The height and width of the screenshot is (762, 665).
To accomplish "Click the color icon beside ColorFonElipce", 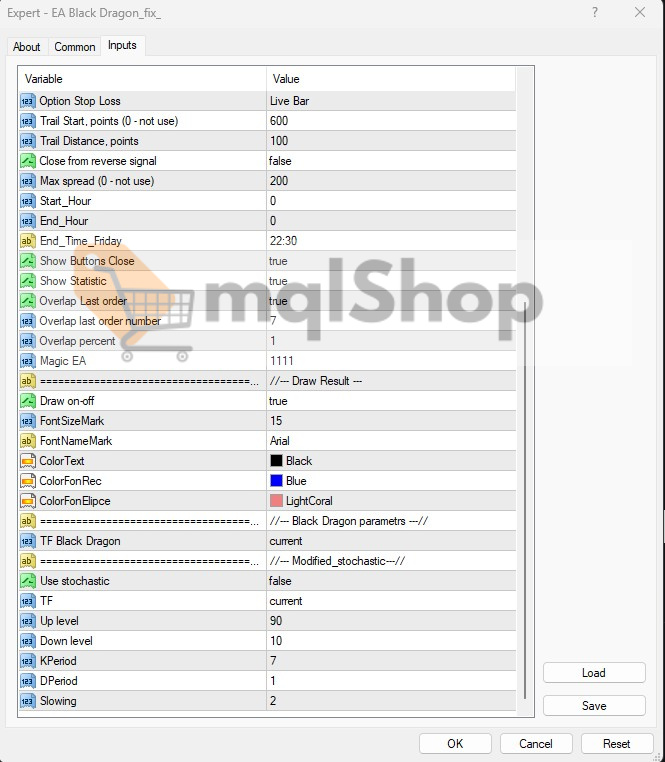I will point(28,501).
